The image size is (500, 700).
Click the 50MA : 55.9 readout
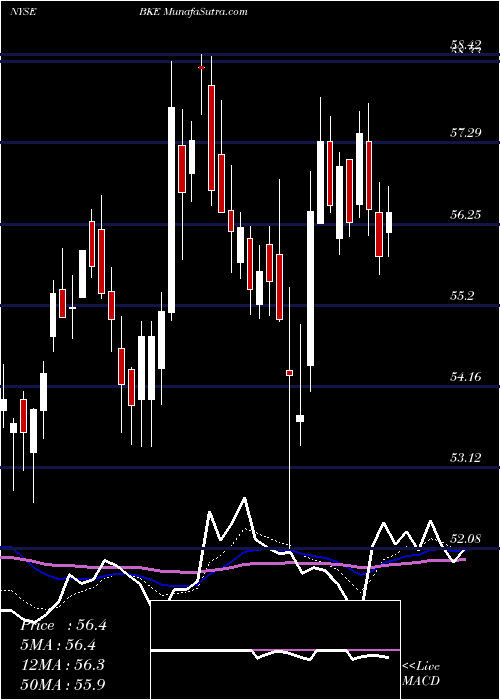(x=62, y=684)
